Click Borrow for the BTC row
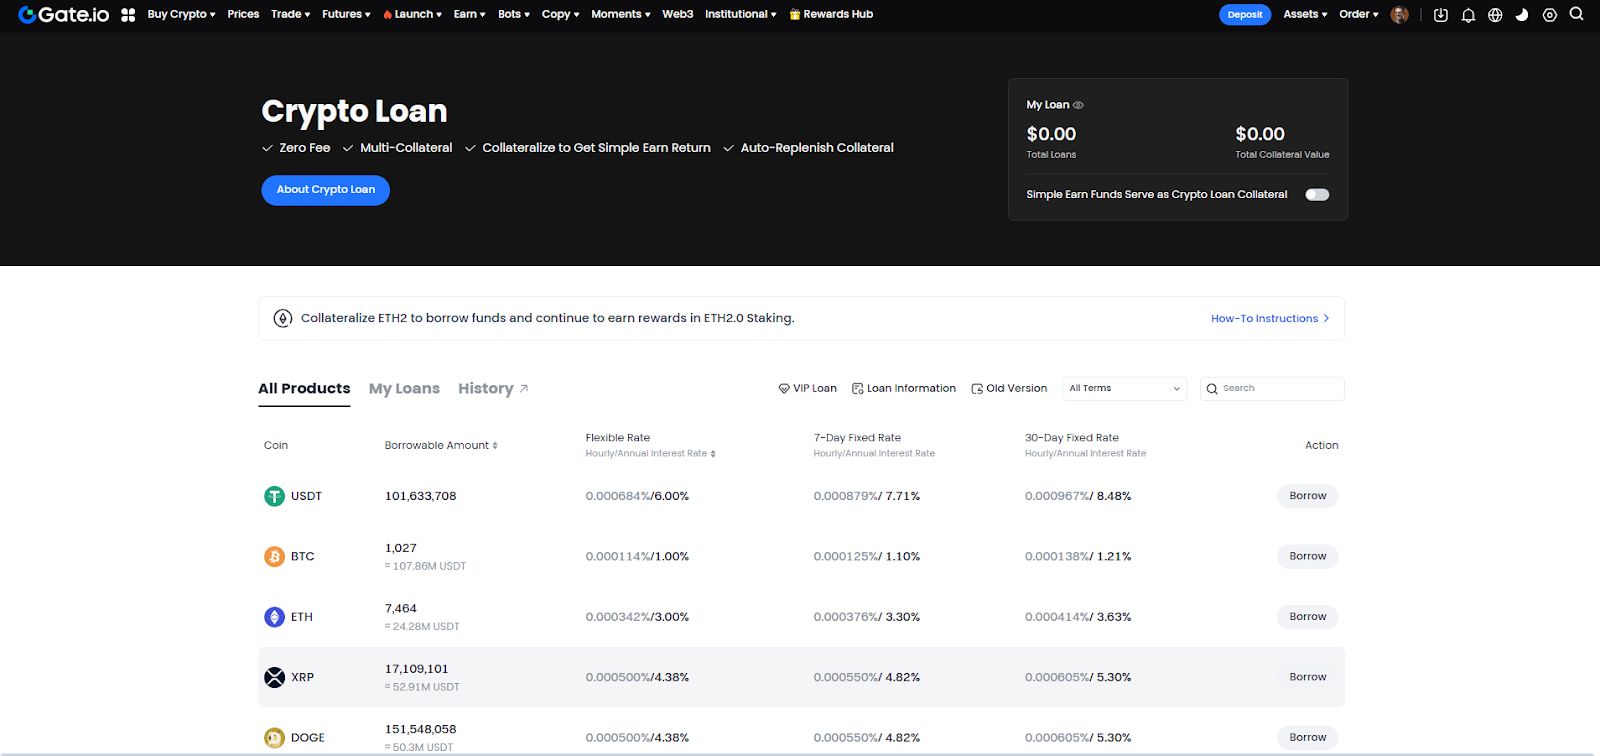1600x756 pixels. pyautogui.click(x=1307, y=557)
